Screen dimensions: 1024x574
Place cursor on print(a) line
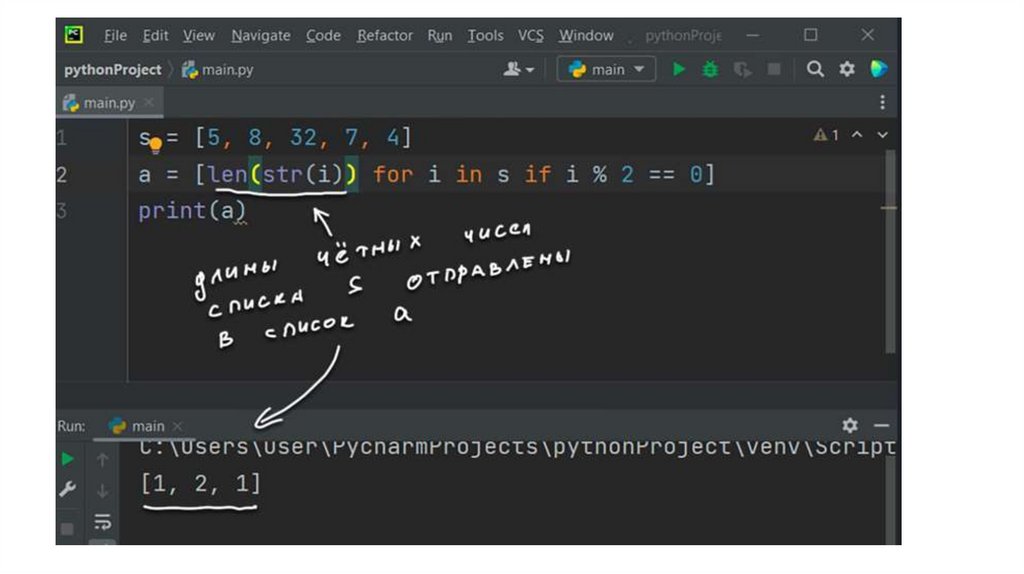click(x=192, y=211)
